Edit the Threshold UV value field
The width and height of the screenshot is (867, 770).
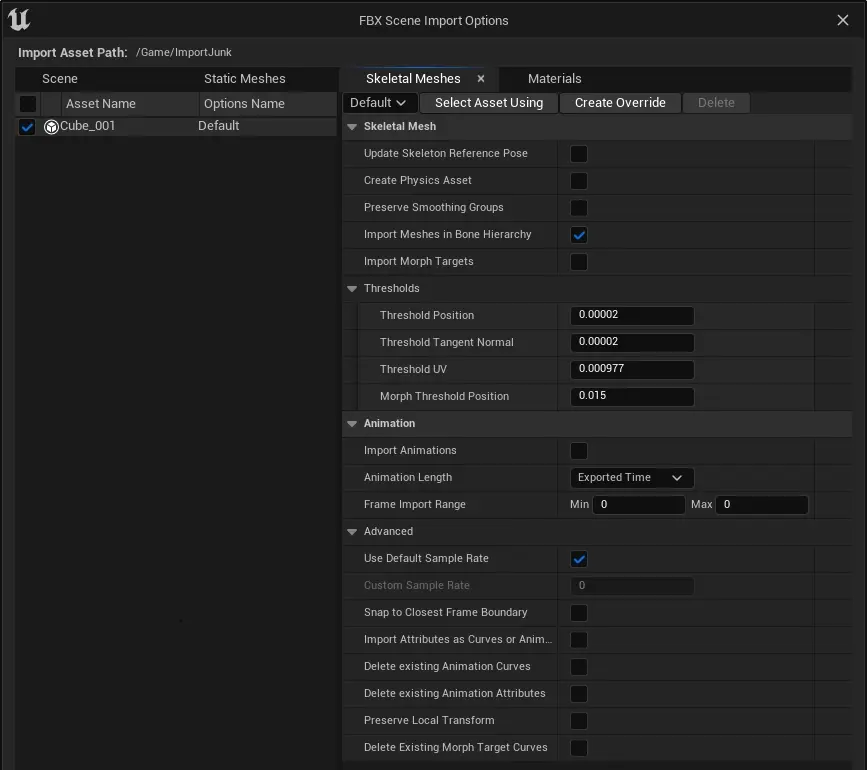pyautogui.click(x=631, y=369)
